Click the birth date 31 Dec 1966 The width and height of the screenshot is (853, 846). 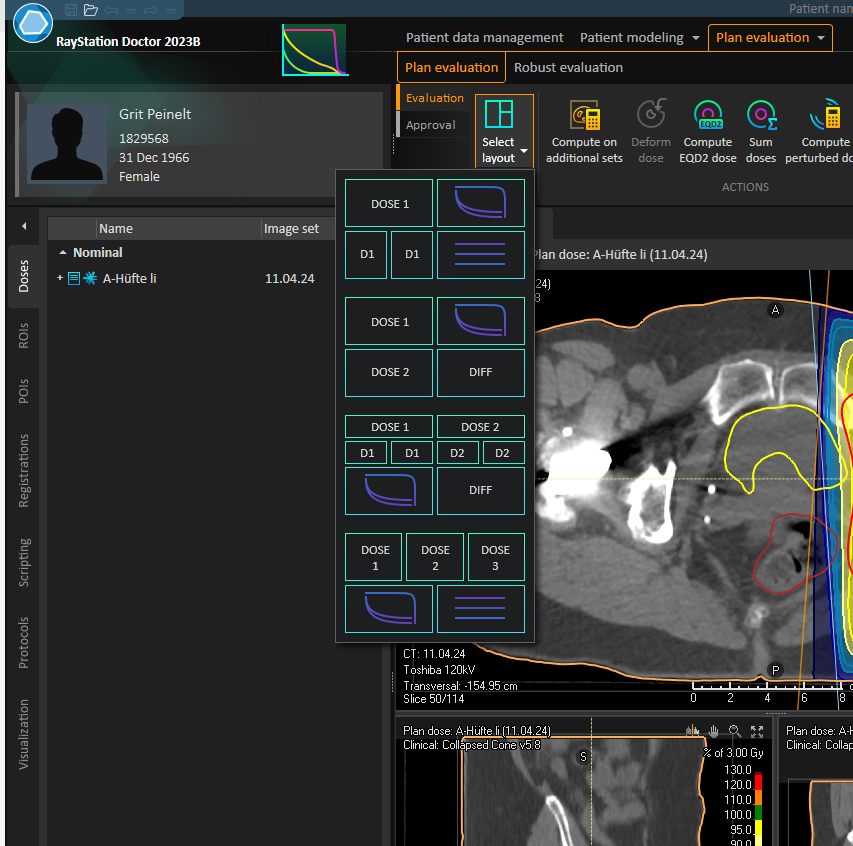click(154, 158)
